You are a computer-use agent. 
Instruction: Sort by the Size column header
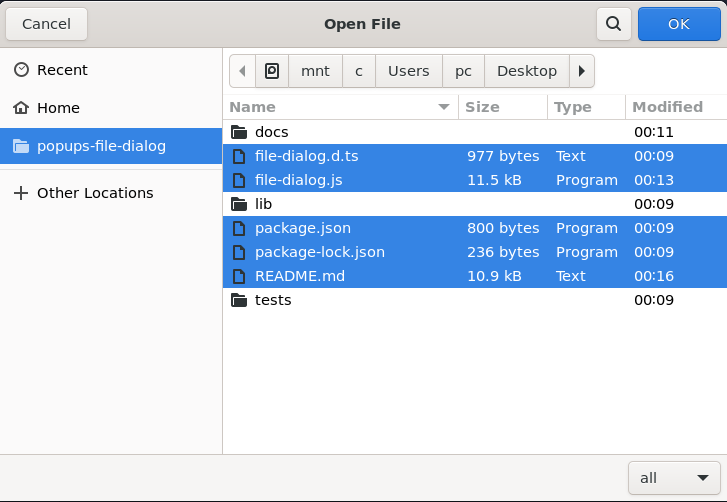point(503,107)
